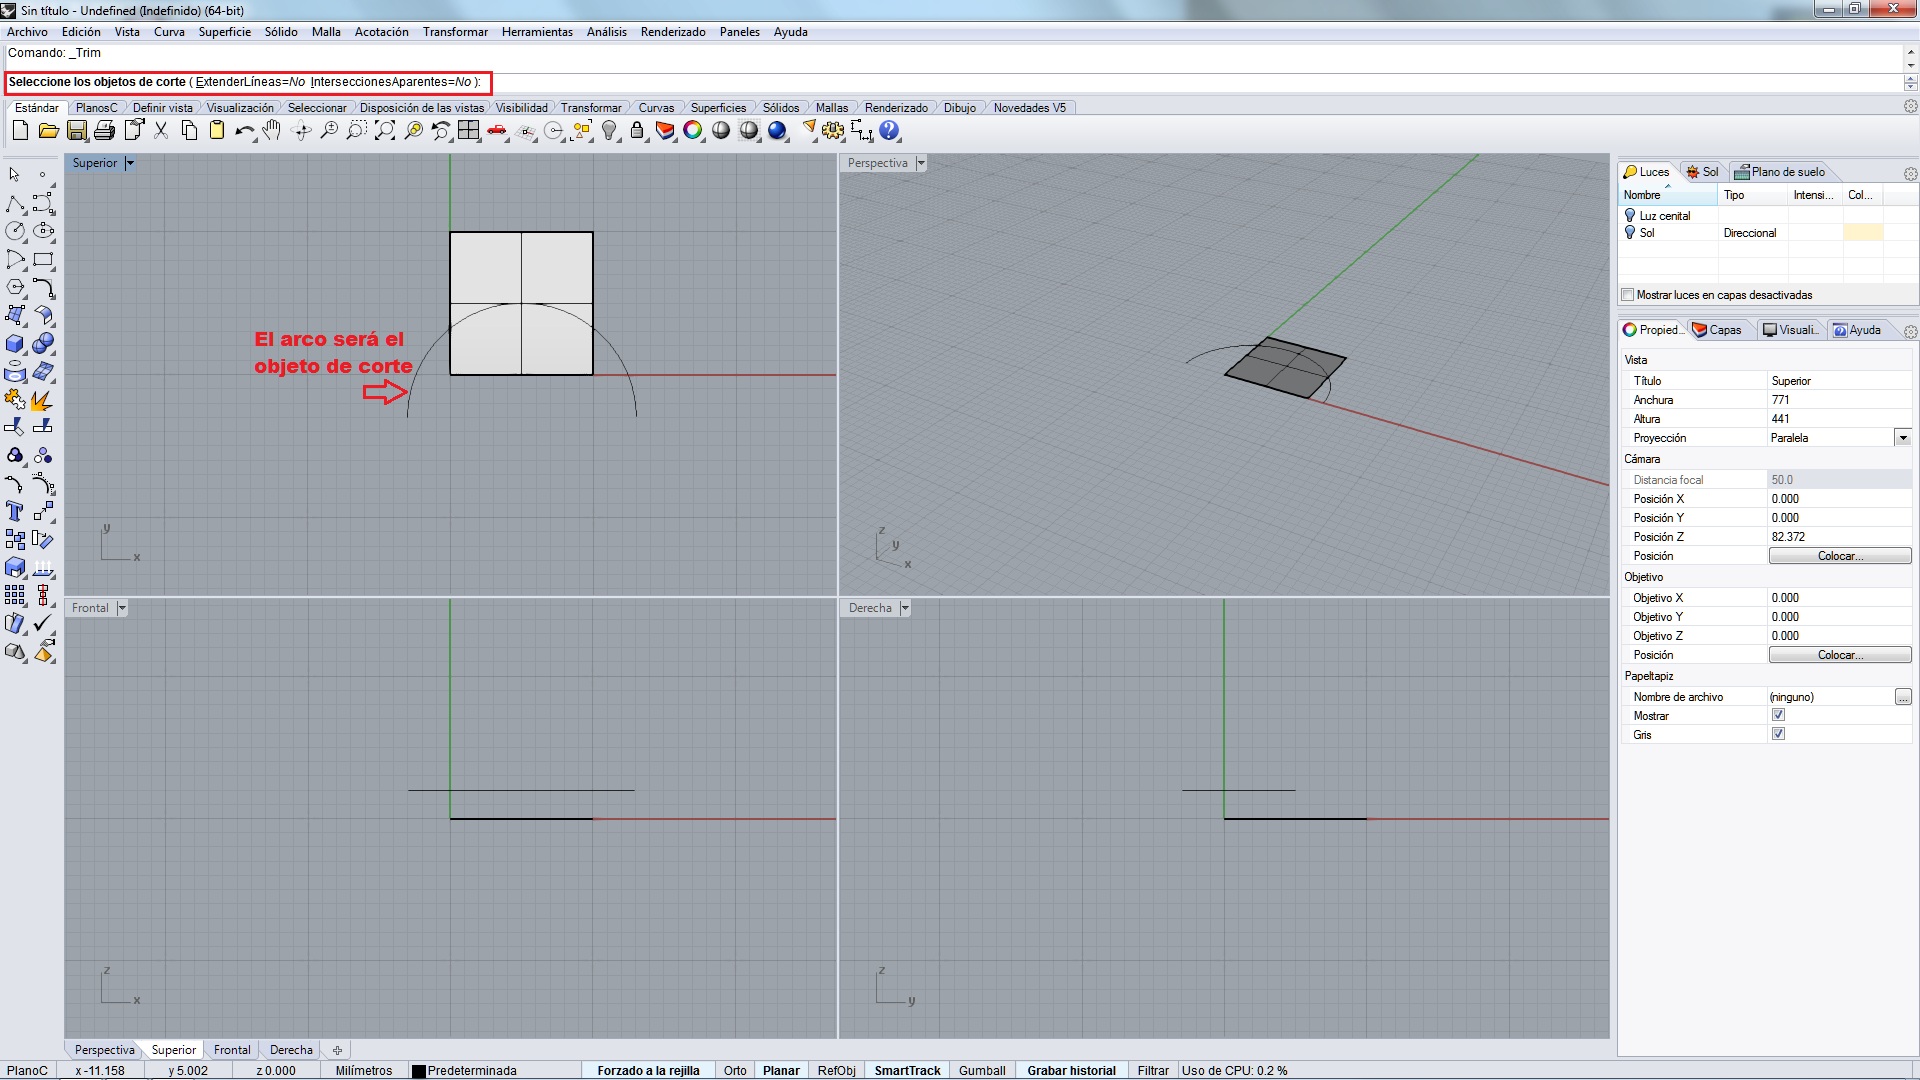Open the Perspectiva viewport title dropdown
This screenshot has width=1920, height=1080.
pos(921,163)
